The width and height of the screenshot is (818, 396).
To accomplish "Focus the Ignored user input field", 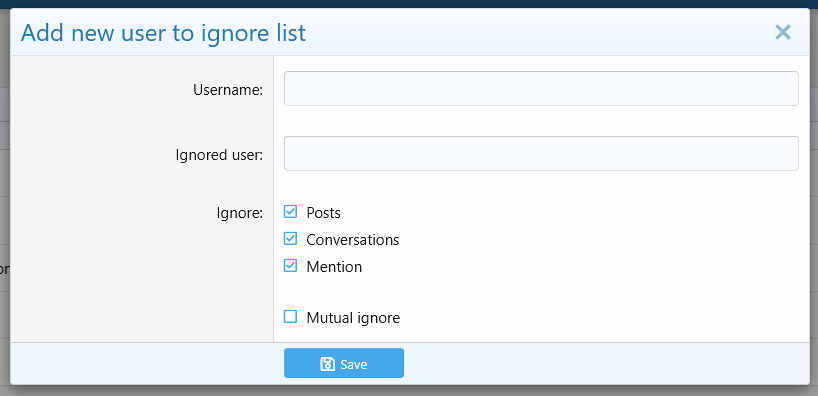I will (541, 153).
